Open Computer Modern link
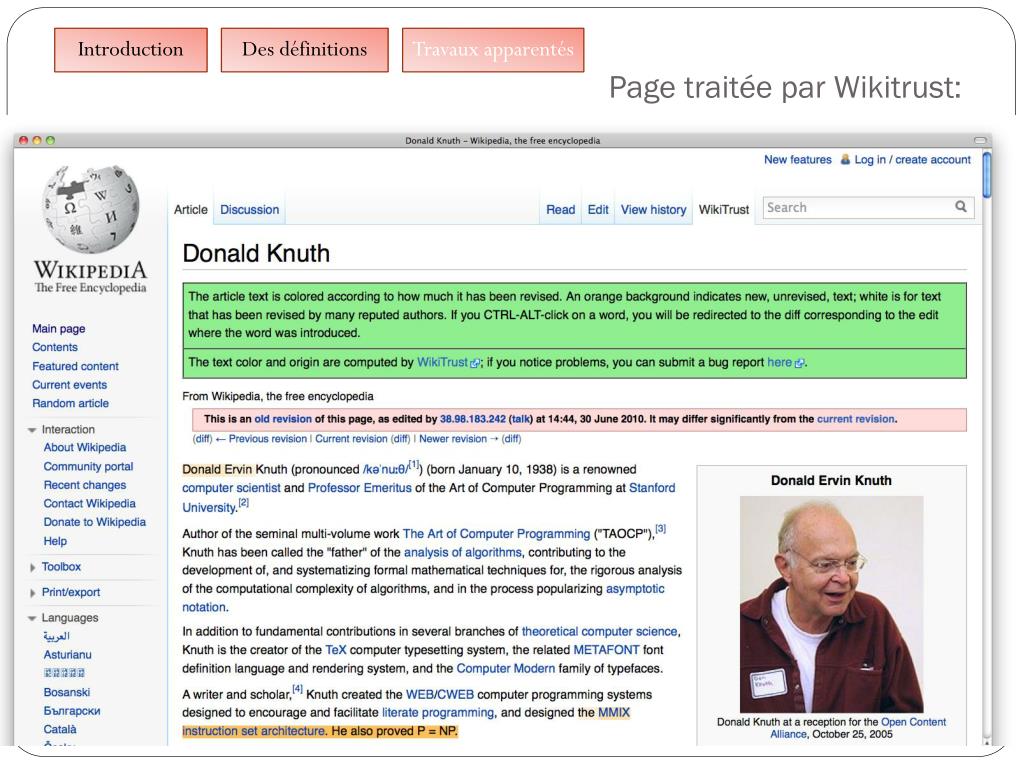The height and width of the screenshot is (767, 1023). [x=506, y=669]
